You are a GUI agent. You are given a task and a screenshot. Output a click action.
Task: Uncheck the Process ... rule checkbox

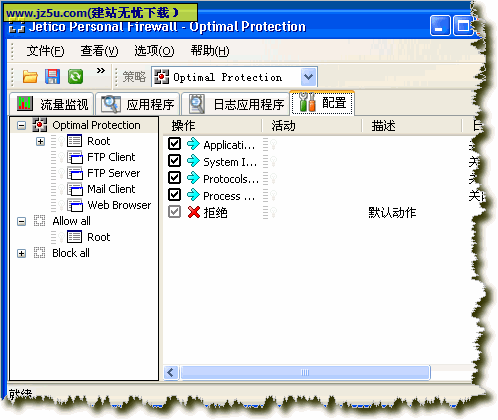click(x=174, y=195)
